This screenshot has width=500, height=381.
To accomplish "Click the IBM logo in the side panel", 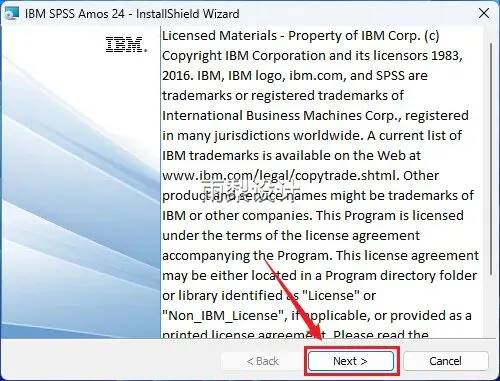I will 126,45.
